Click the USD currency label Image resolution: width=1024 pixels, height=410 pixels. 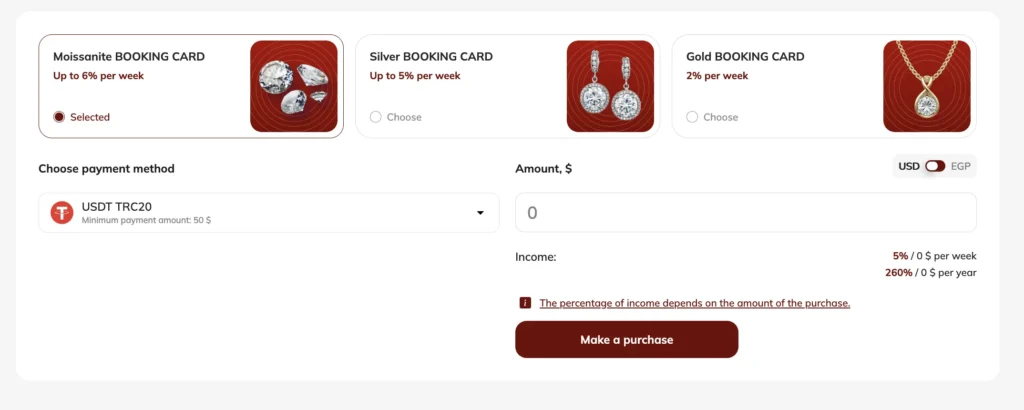pyautogui.click(x=908, y=166)
